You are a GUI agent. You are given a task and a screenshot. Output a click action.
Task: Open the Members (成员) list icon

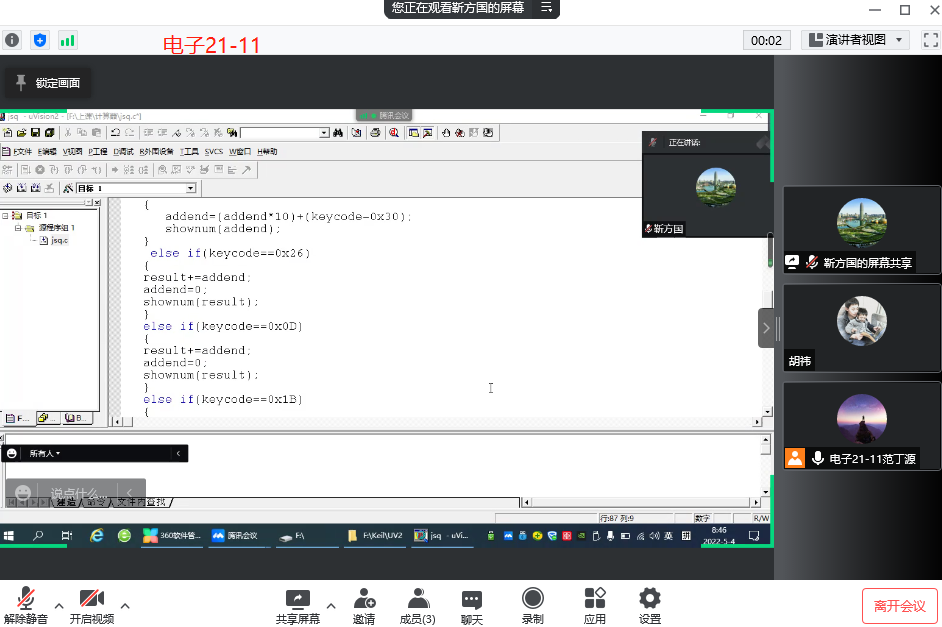click(x=417, y=599)
